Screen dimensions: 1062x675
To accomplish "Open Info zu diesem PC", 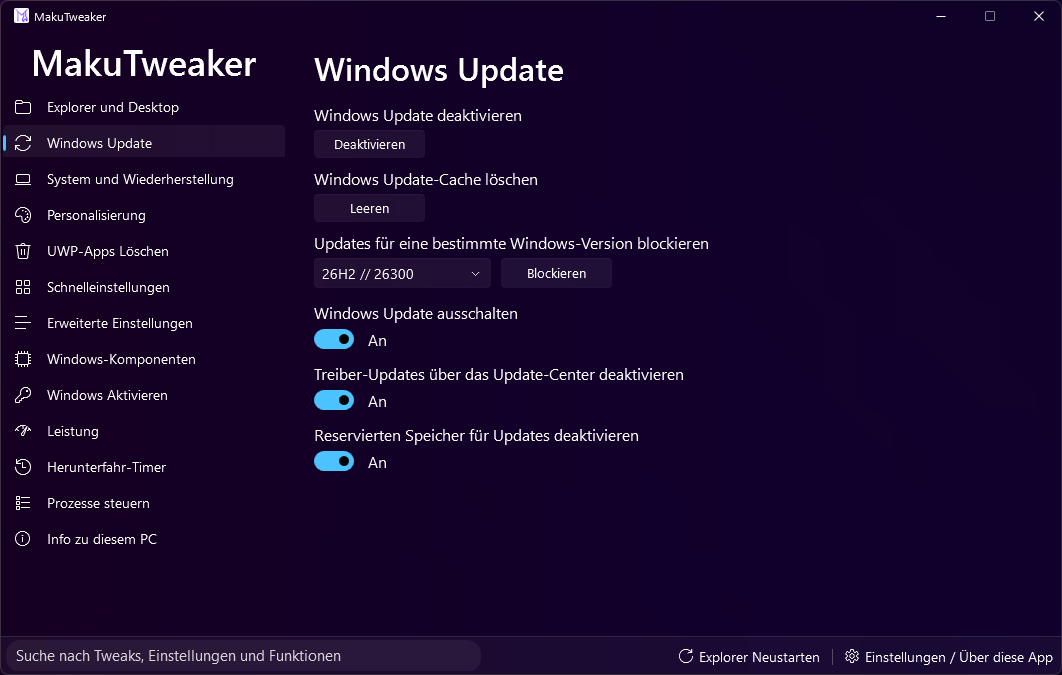I will pos(144,539).
